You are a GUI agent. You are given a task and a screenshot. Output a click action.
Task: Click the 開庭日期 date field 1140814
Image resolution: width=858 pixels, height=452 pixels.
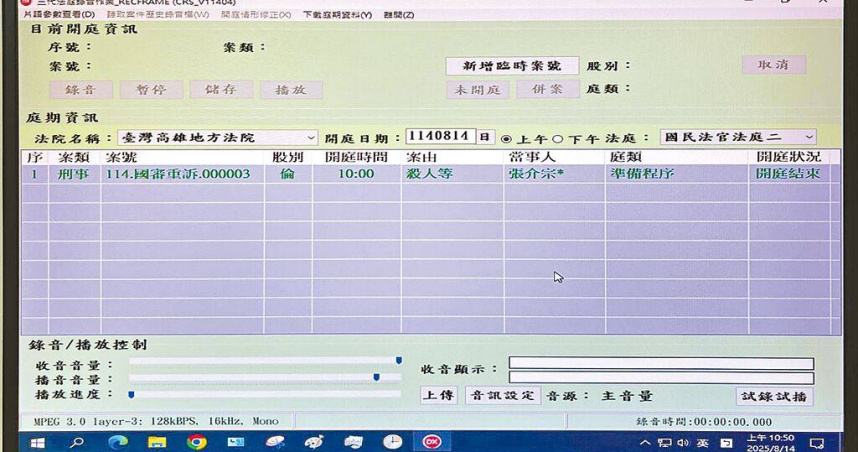pos(440,136)
